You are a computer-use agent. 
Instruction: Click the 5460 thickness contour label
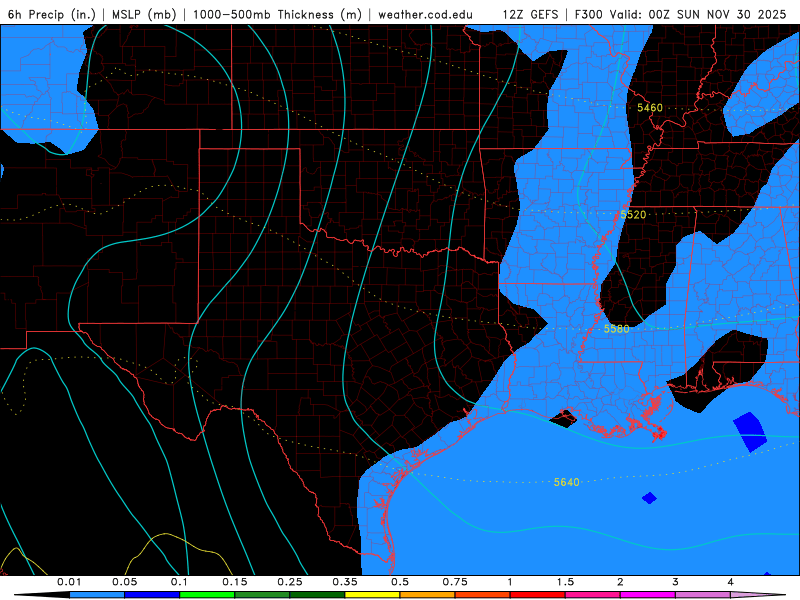649,108
